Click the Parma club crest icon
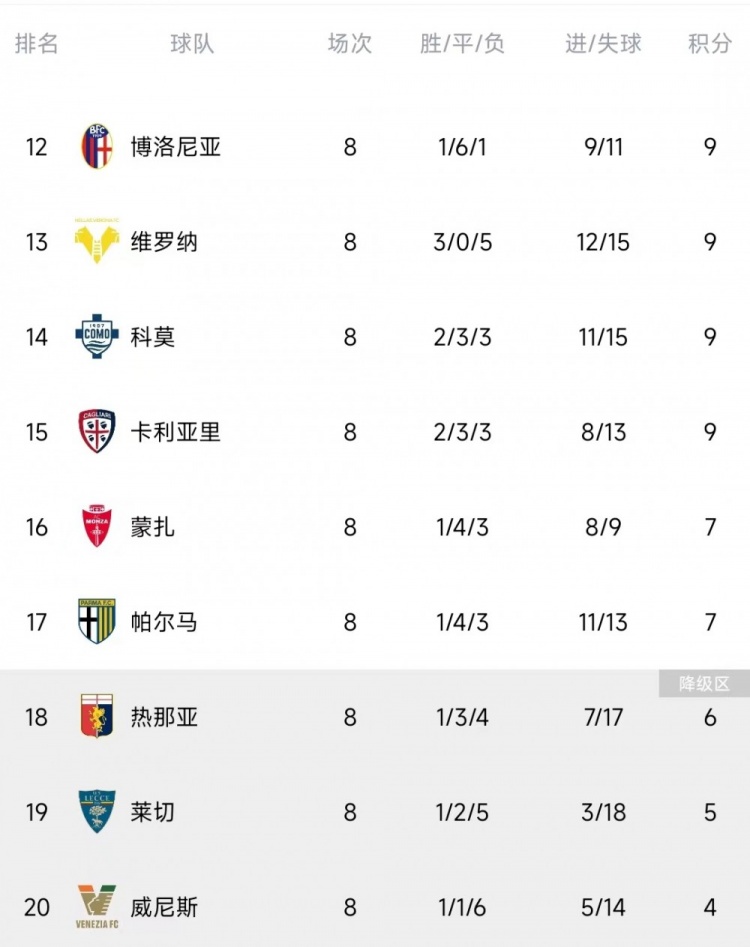This screenshot has width=750, height=947. click(x=97, y=622)
